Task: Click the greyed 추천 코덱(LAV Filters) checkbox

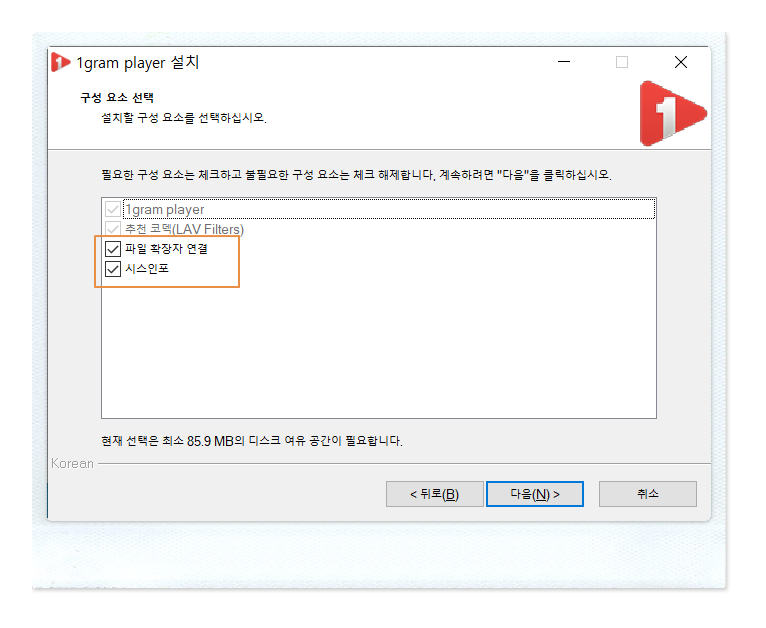Action: click(x=113, y=229)
